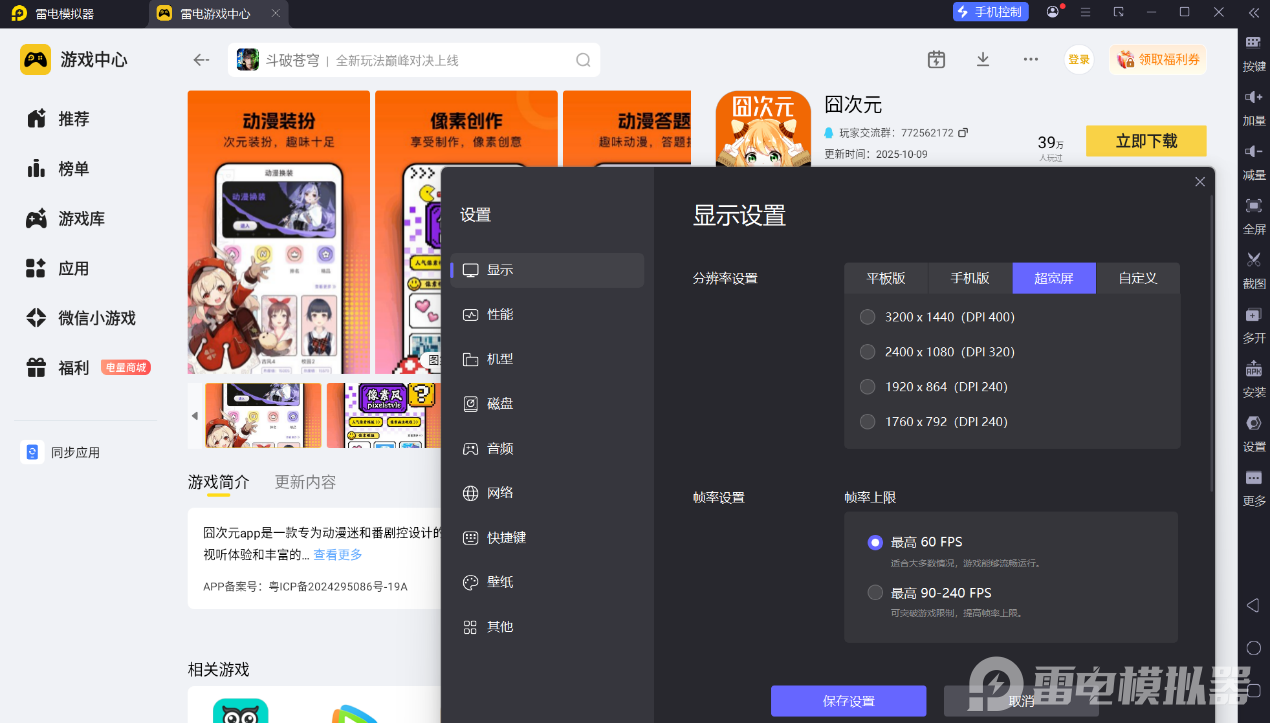Click the game search input field

click(x=410, y=60)
